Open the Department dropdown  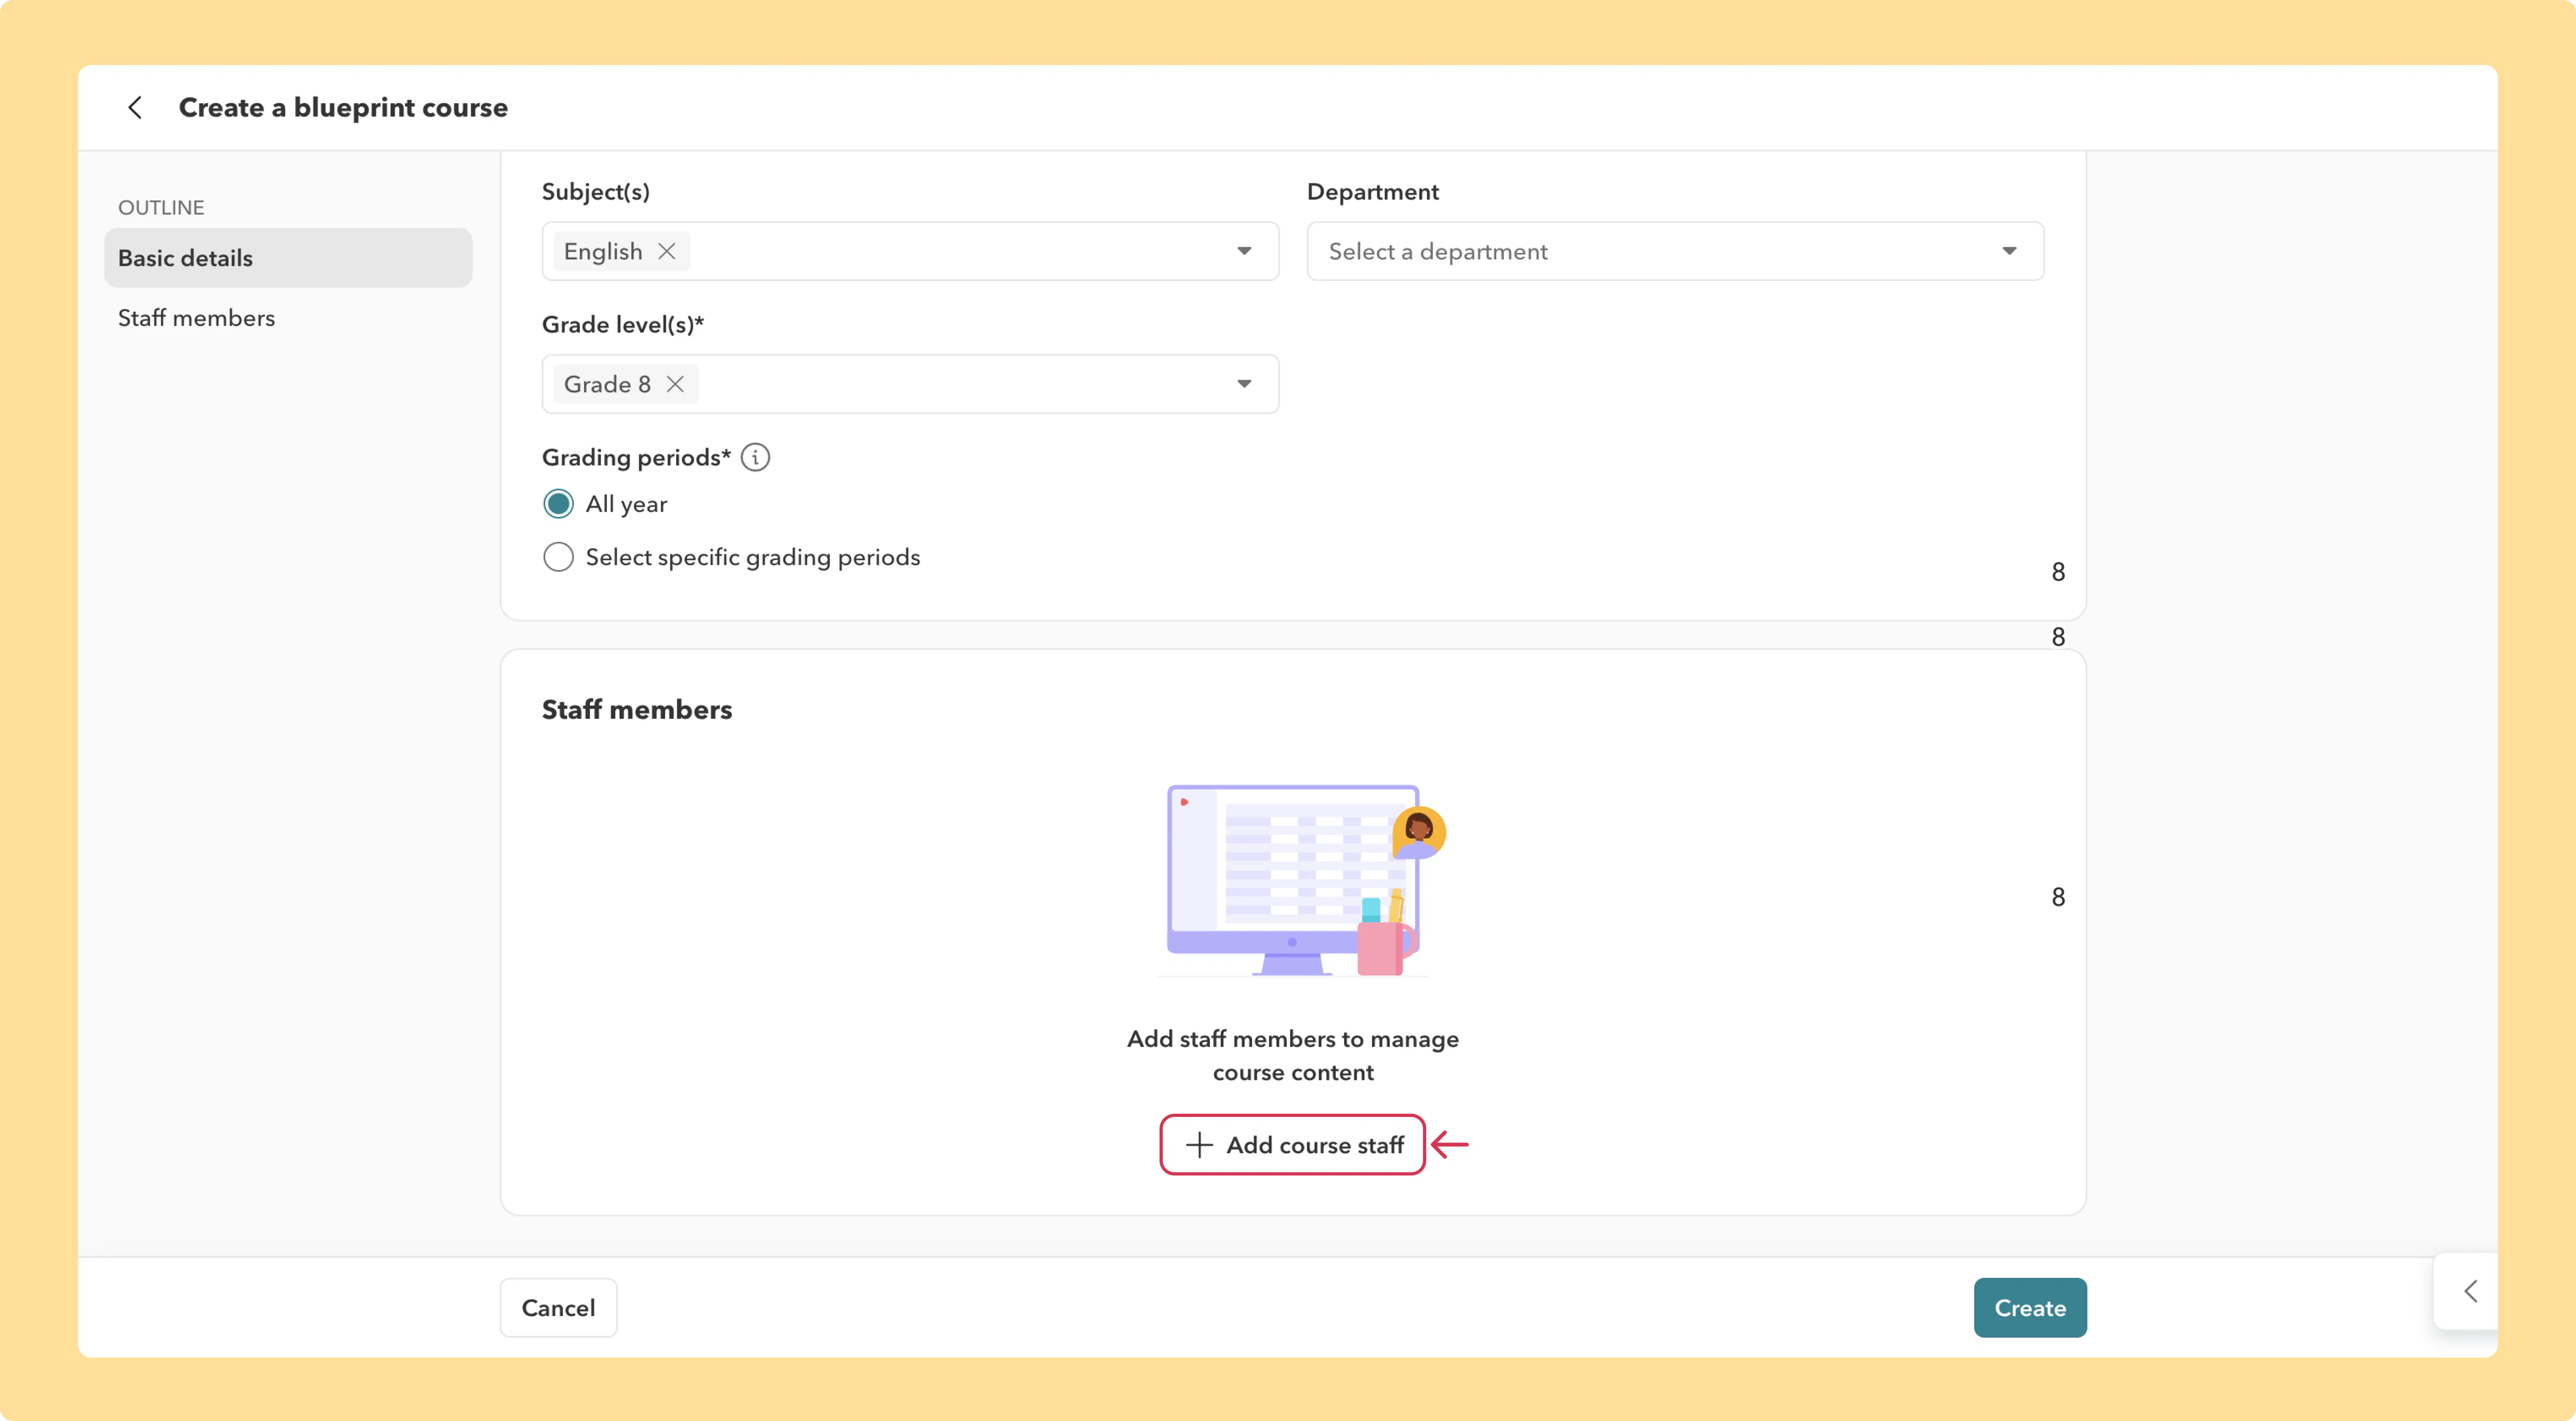(x=1675, y=251)
